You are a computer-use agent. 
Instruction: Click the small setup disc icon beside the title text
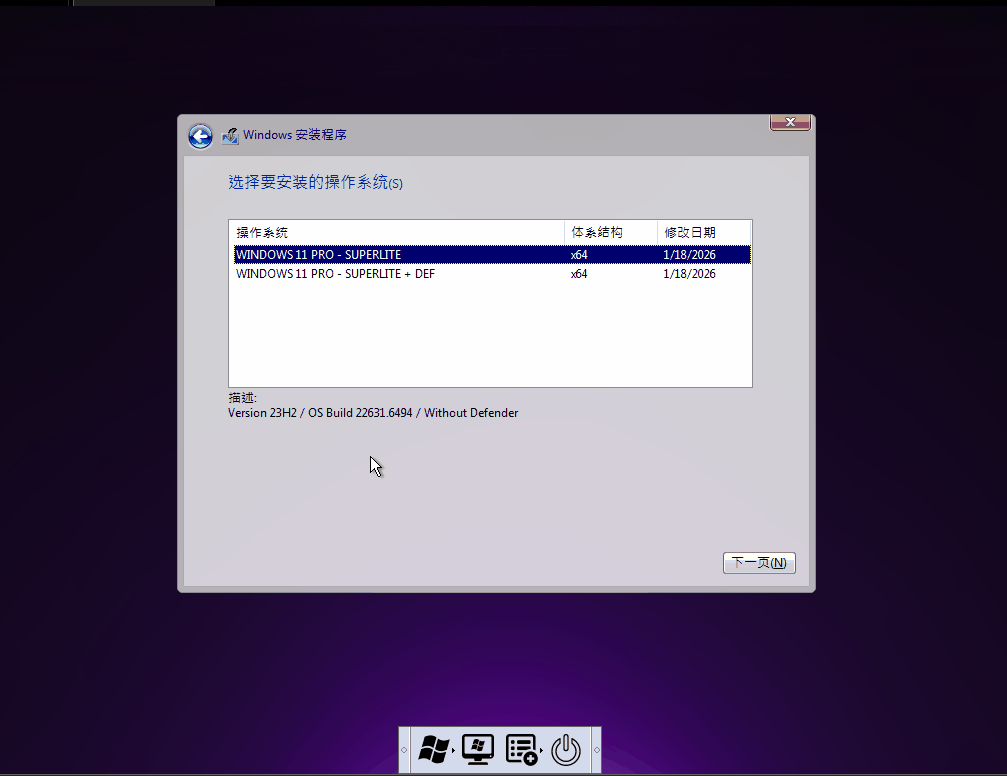click(x=230, y=135)
